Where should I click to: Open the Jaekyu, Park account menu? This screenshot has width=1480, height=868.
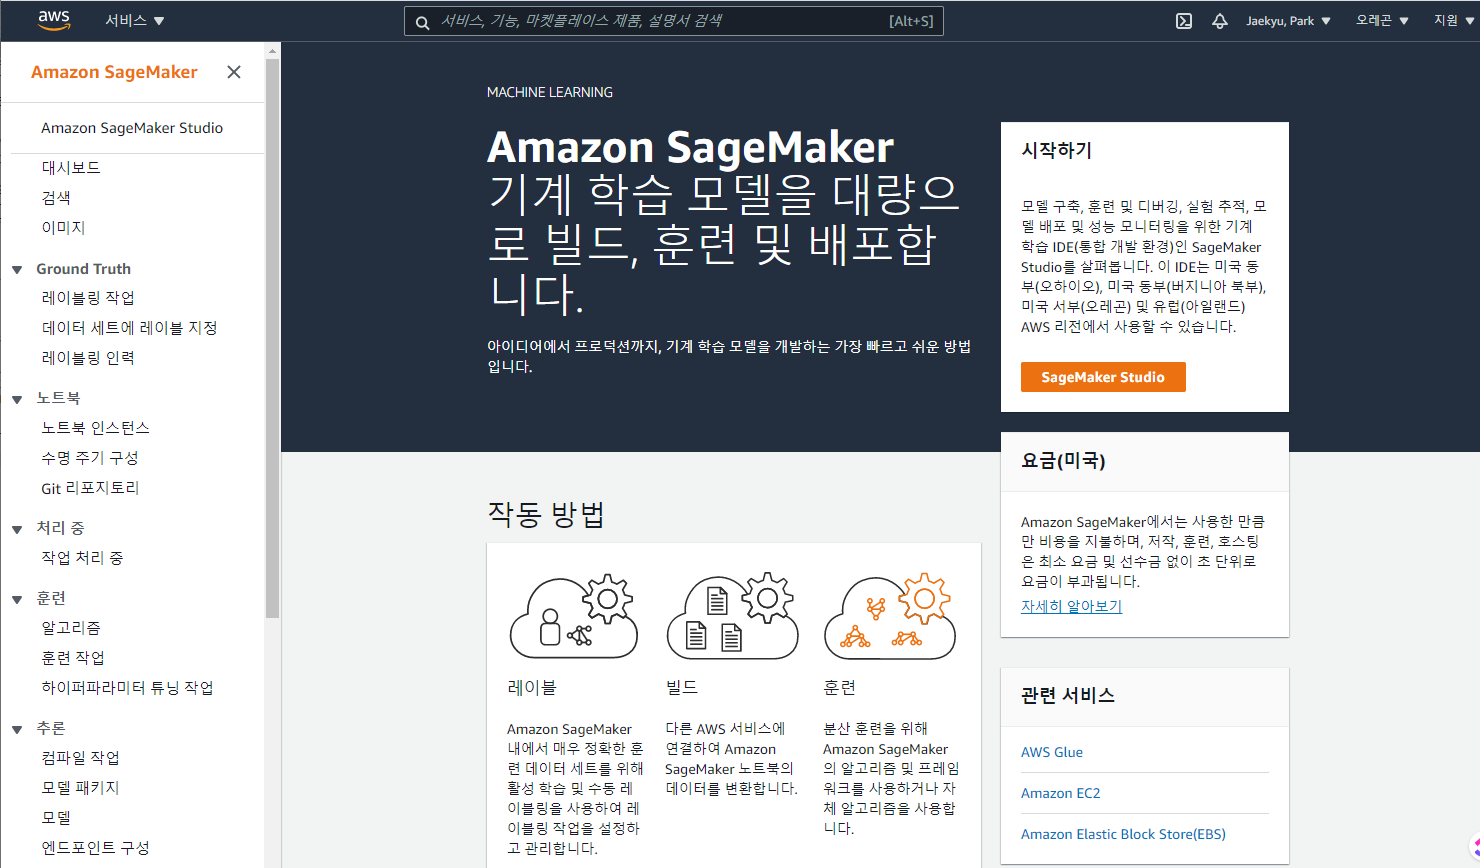[x=1288, y=21]
